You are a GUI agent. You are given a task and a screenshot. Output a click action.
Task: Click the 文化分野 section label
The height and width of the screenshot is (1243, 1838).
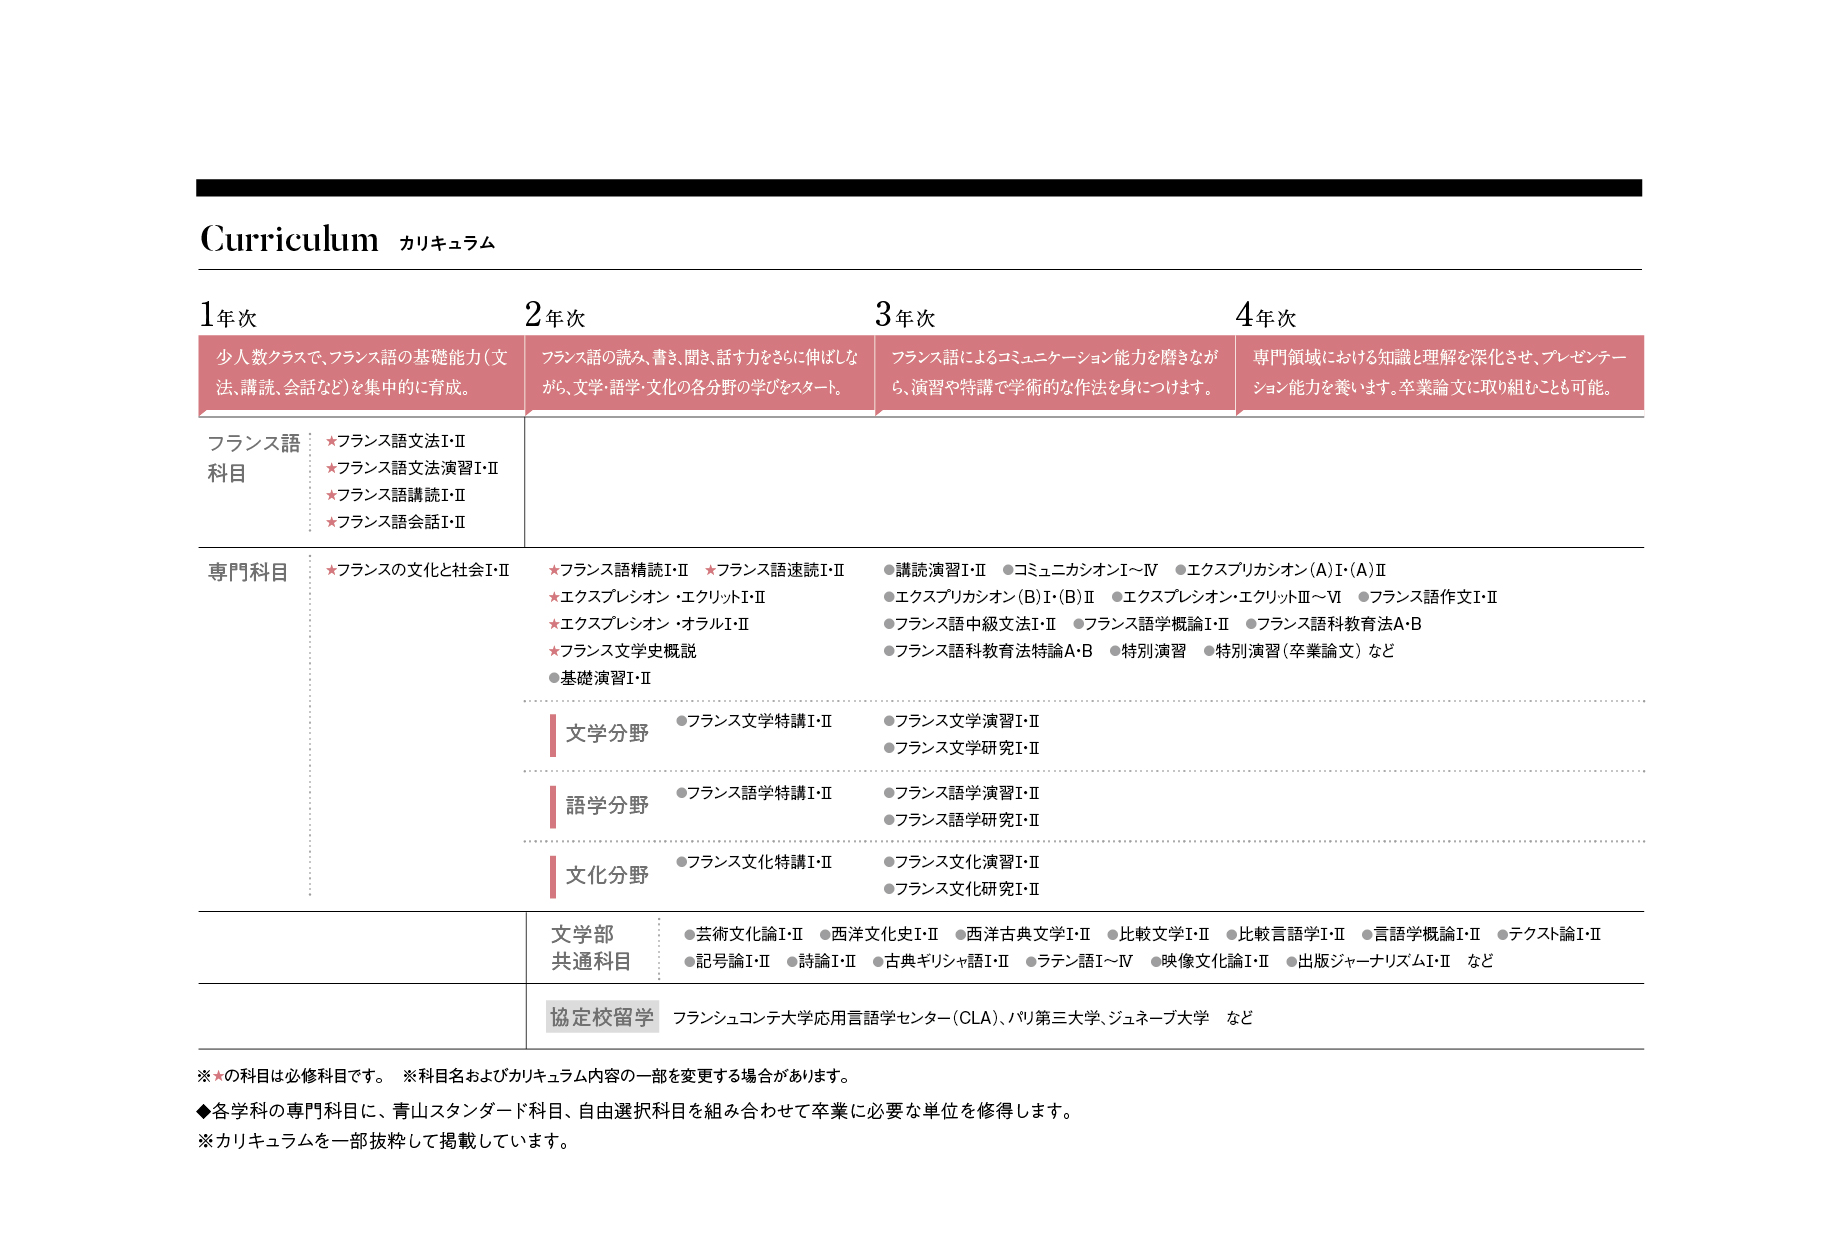[607, 876]
